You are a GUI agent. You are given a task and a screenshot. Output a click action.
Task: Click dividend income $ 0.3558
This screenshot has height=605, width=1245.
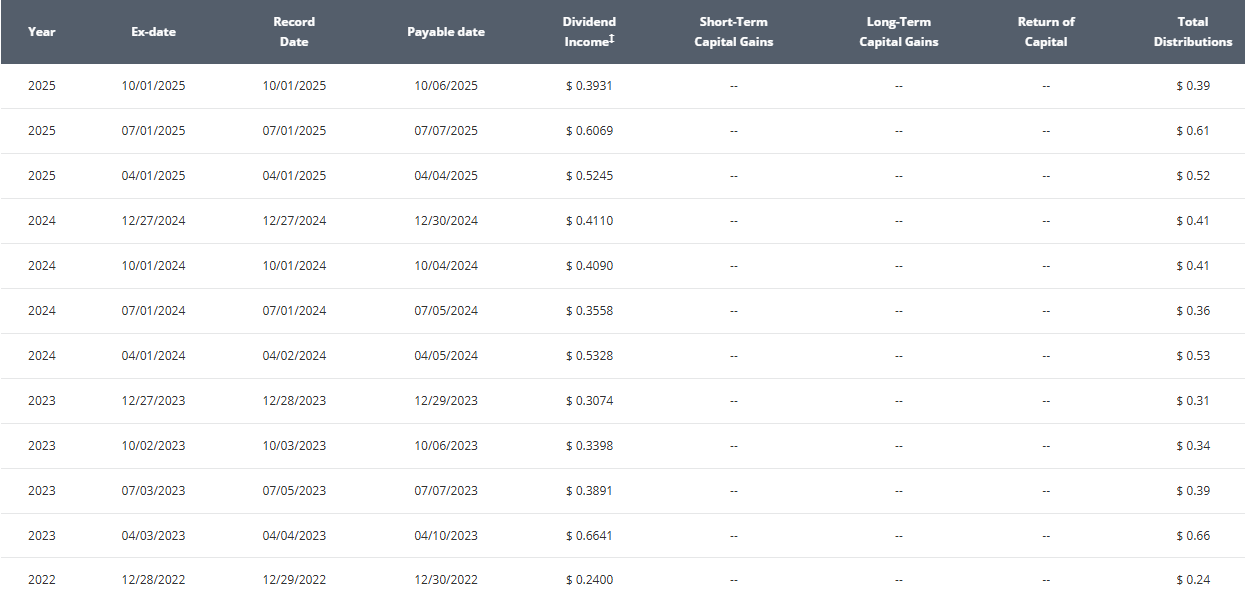[x=589, y=311]
